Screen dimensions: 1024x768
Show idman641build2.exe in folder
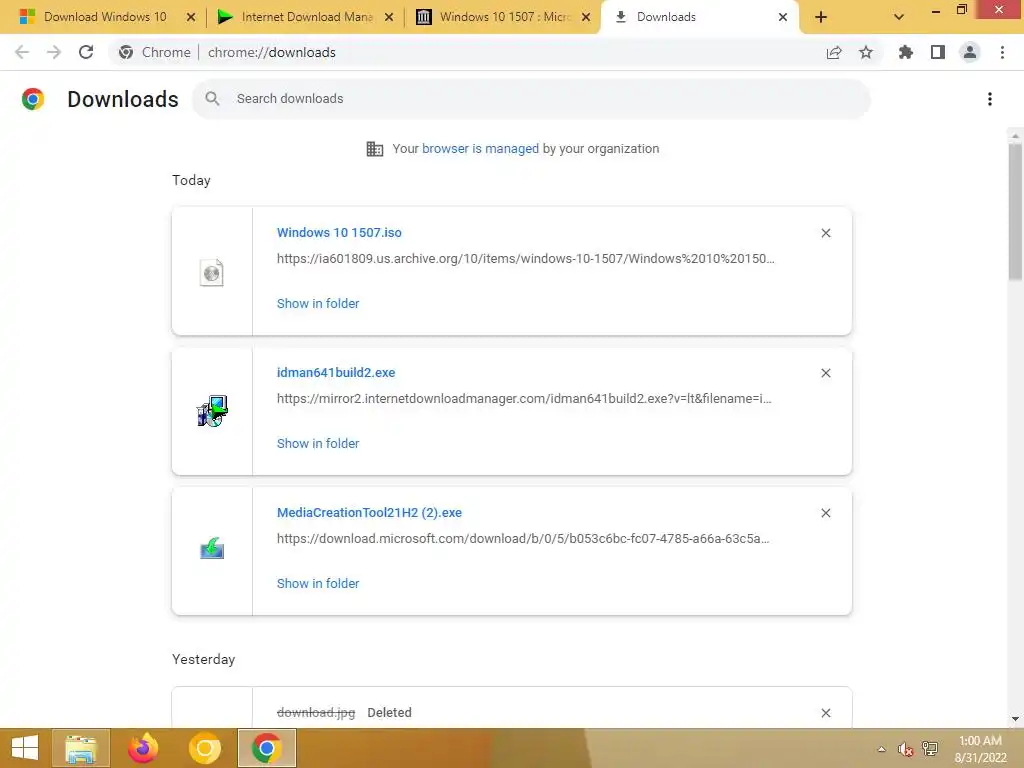(x=318, y=443)
